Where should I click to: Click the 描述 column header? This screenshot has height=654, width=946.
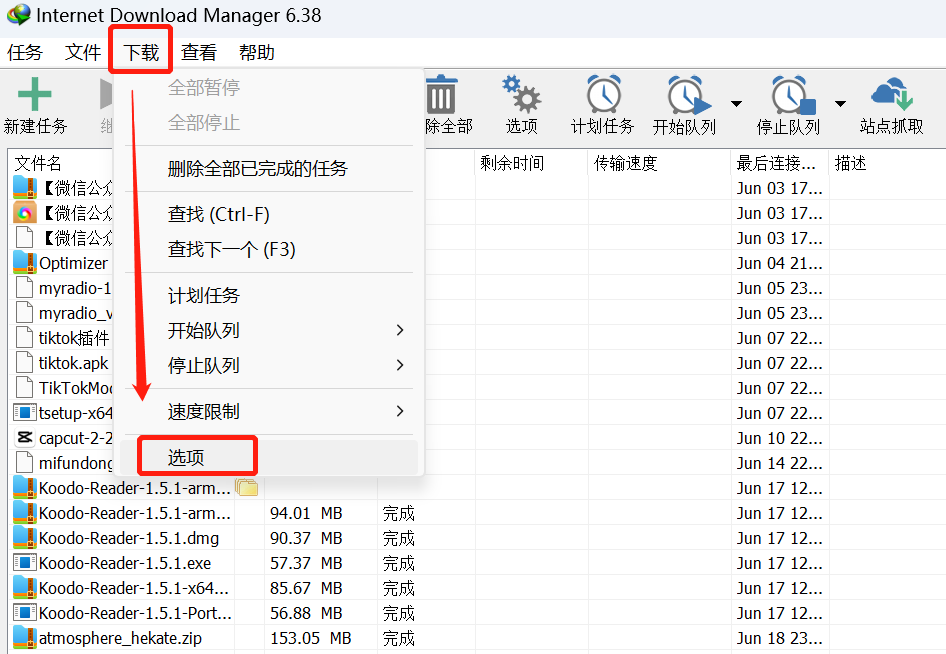tap(851, 163)
